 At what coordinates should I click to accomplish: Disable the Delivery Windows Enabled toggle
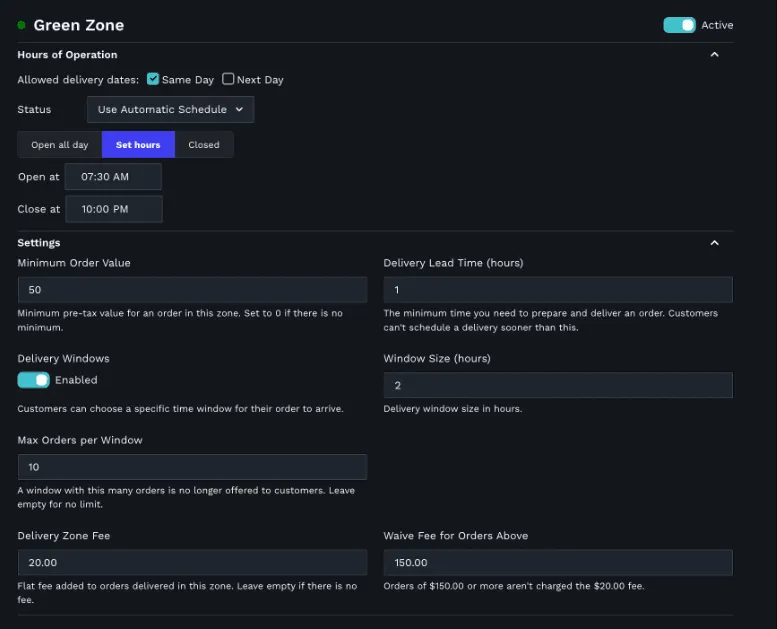coord(34,380)
